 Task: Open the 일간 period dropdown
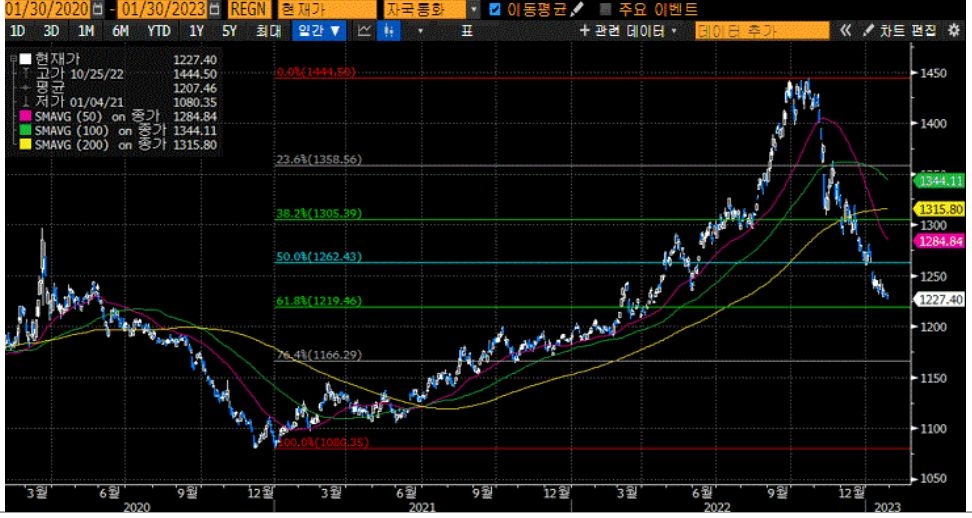tap(319, 31)
